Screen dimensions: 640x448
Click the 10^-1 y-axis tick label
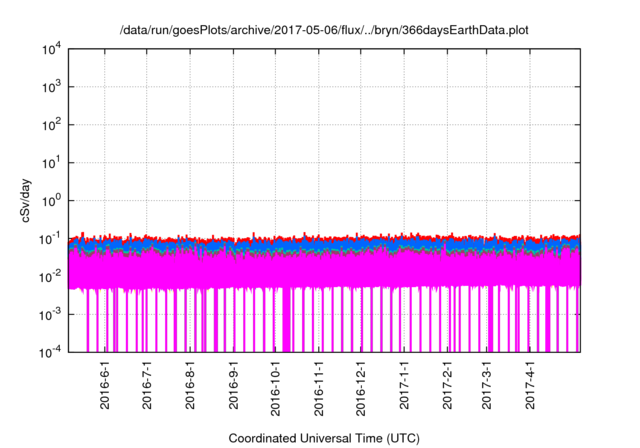pyautogui.click(x=50, y=239)
